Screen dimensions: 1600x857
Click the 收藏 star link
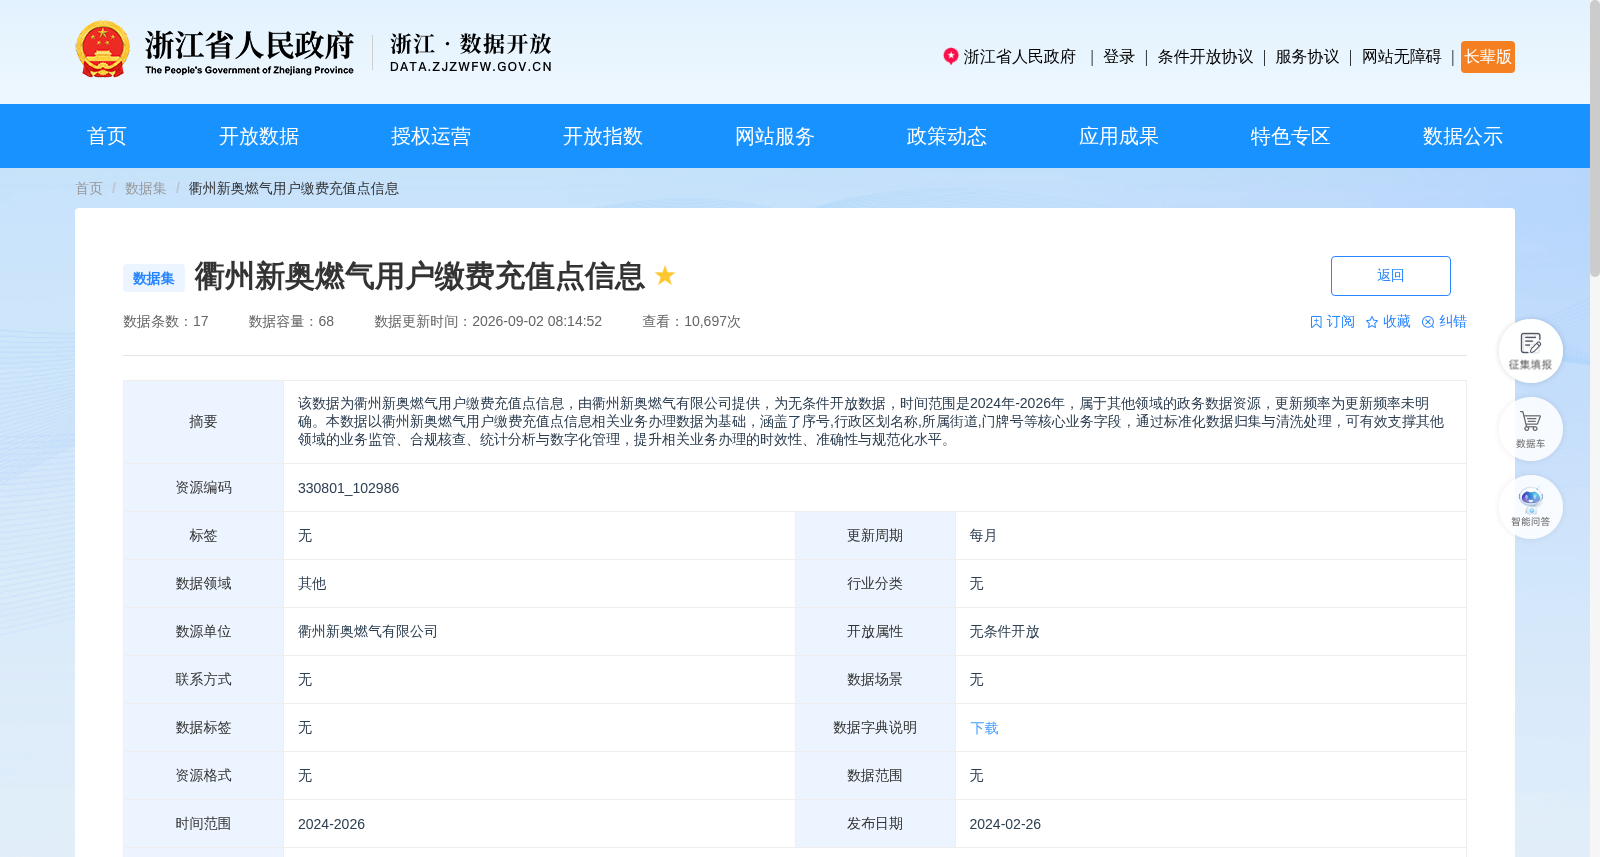(x=1388, y=322)
